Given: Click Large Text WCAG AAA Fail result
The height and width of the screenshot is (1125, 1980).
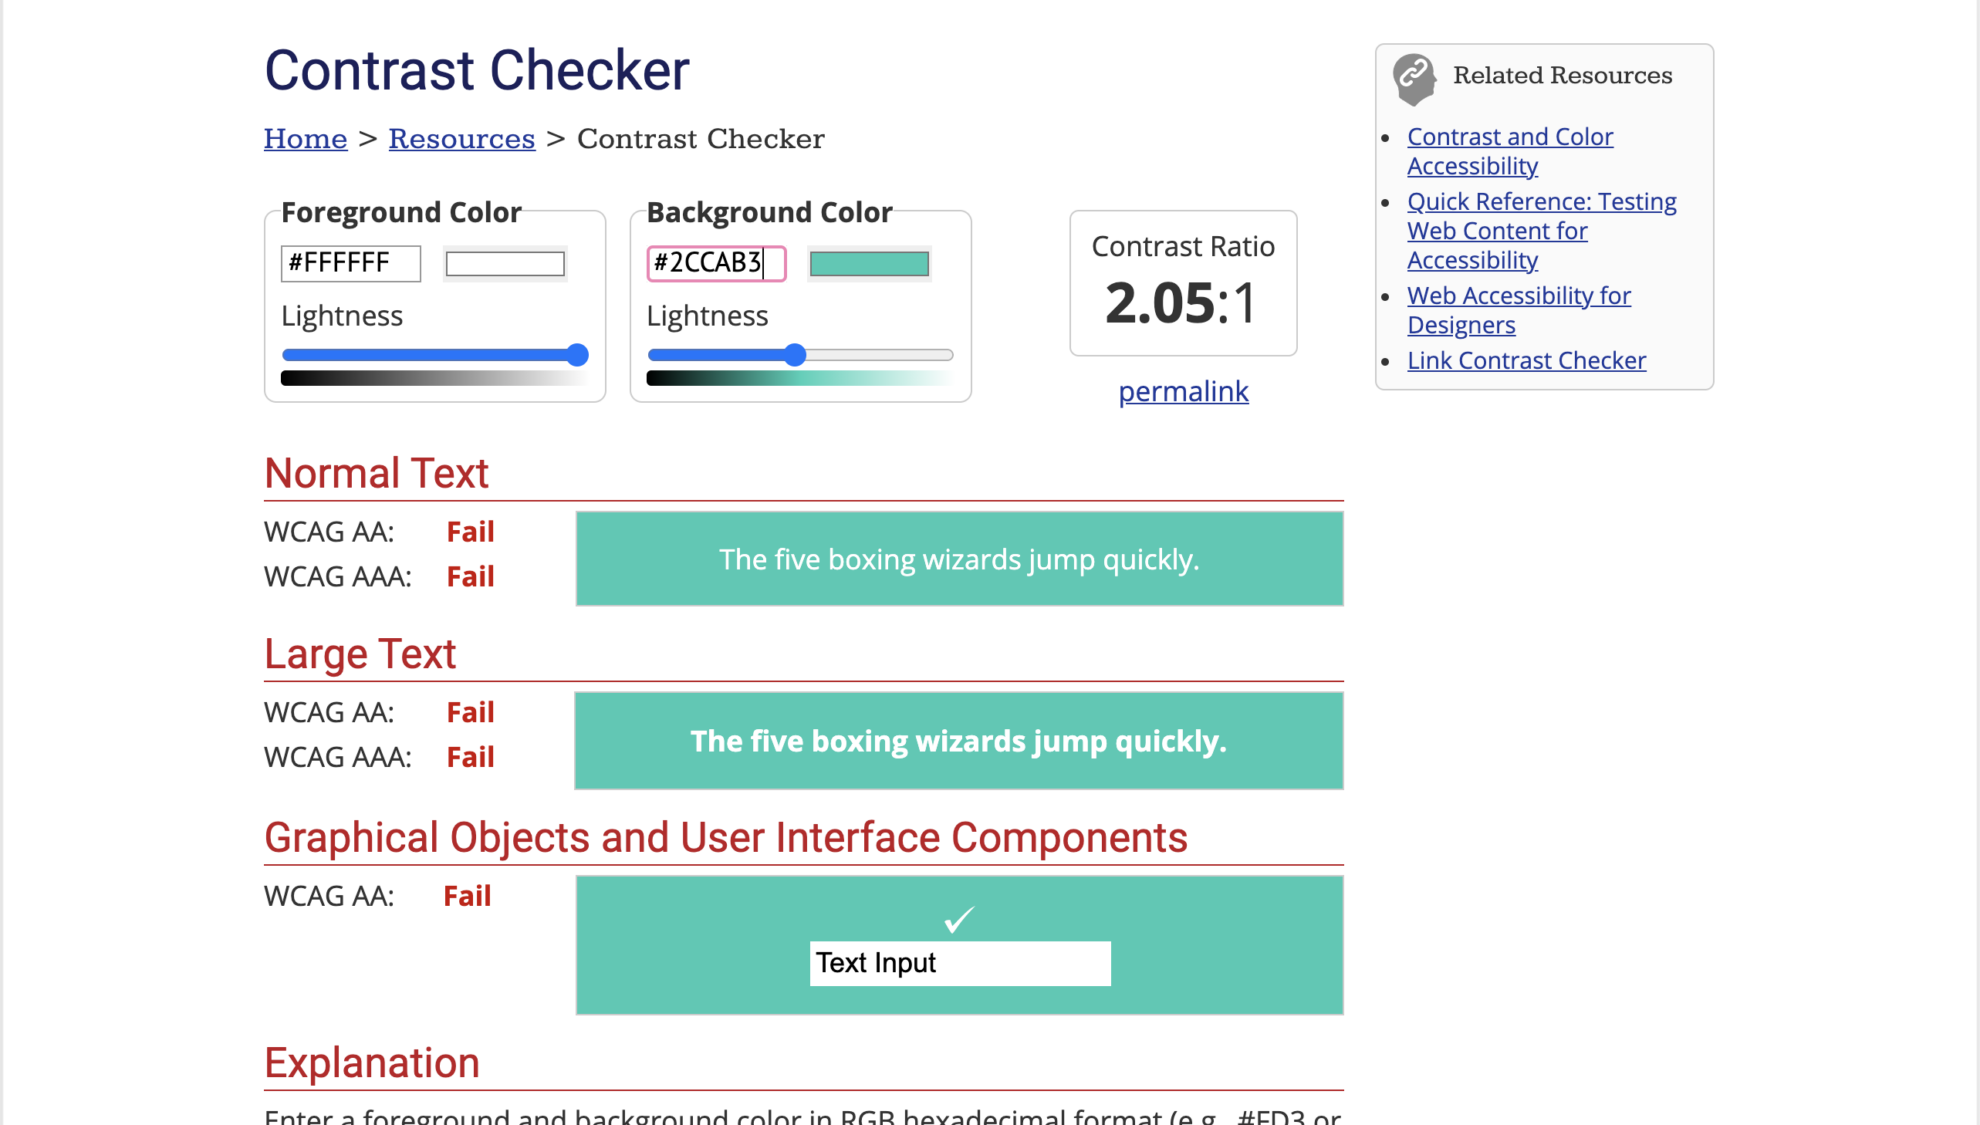Looking at the screenshot, I should (470, 757).
